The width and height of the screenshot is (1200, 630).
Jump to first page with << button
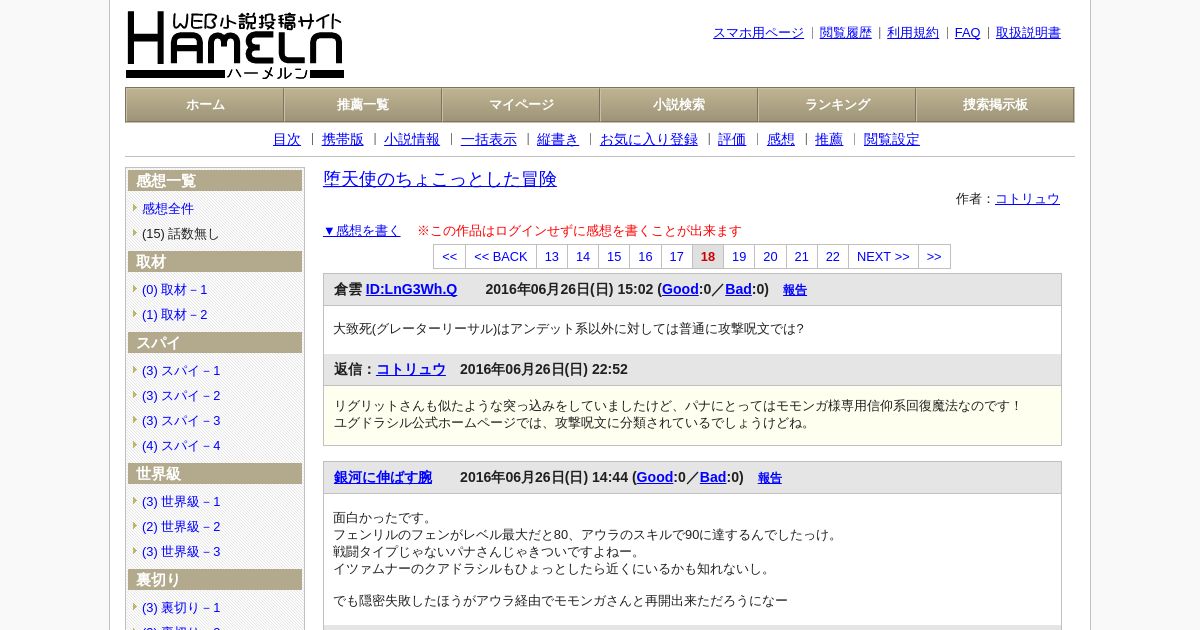tap(450, 257)
